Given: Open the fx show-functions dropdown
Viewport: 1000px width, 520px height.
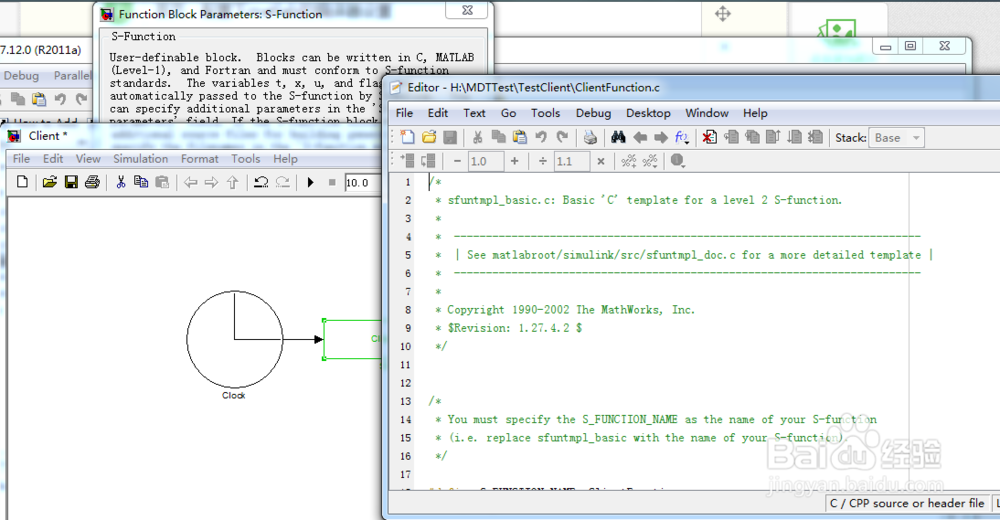Looking at the screenshot, I should click(x=682, y=137).
